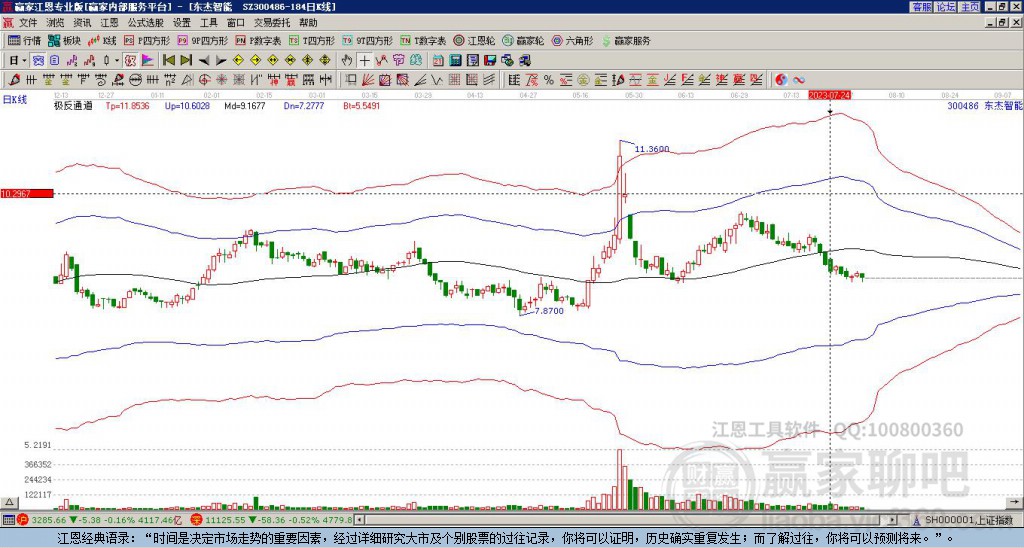The width and height of the screenshot is (1024, 548).
Task: Open the 文件 menu
Action: coord(28,23)
